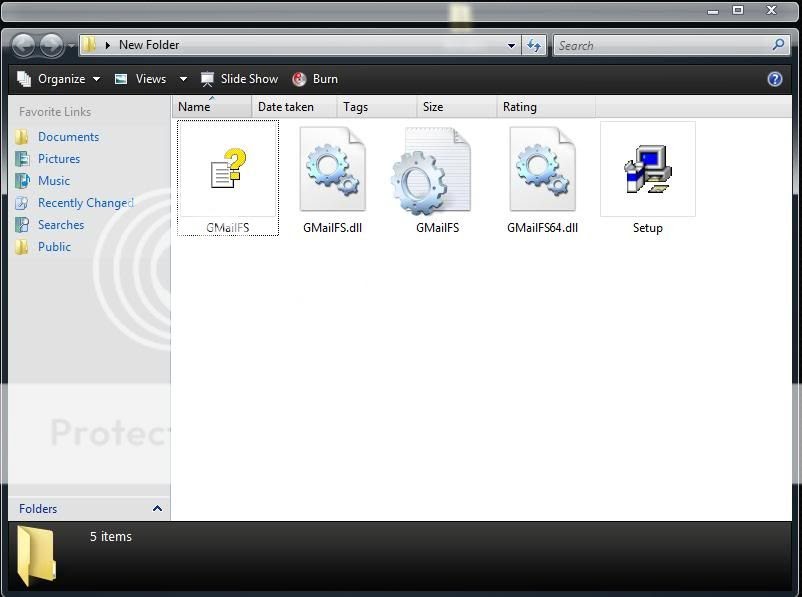Sort by the Date taken column

pyautogui.click(x=294, y=107)
